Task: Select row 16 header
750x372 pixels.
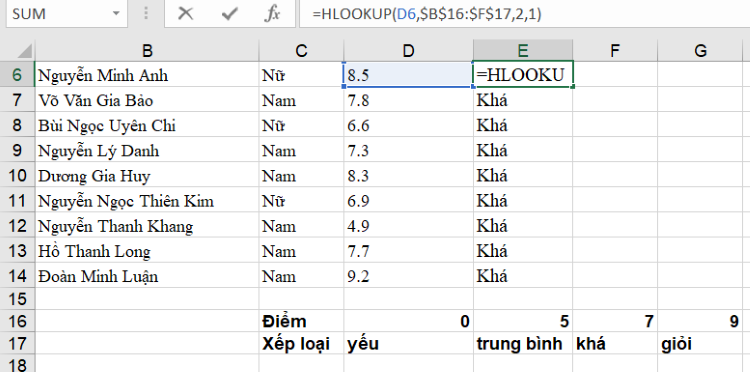Action: point(17,321)
